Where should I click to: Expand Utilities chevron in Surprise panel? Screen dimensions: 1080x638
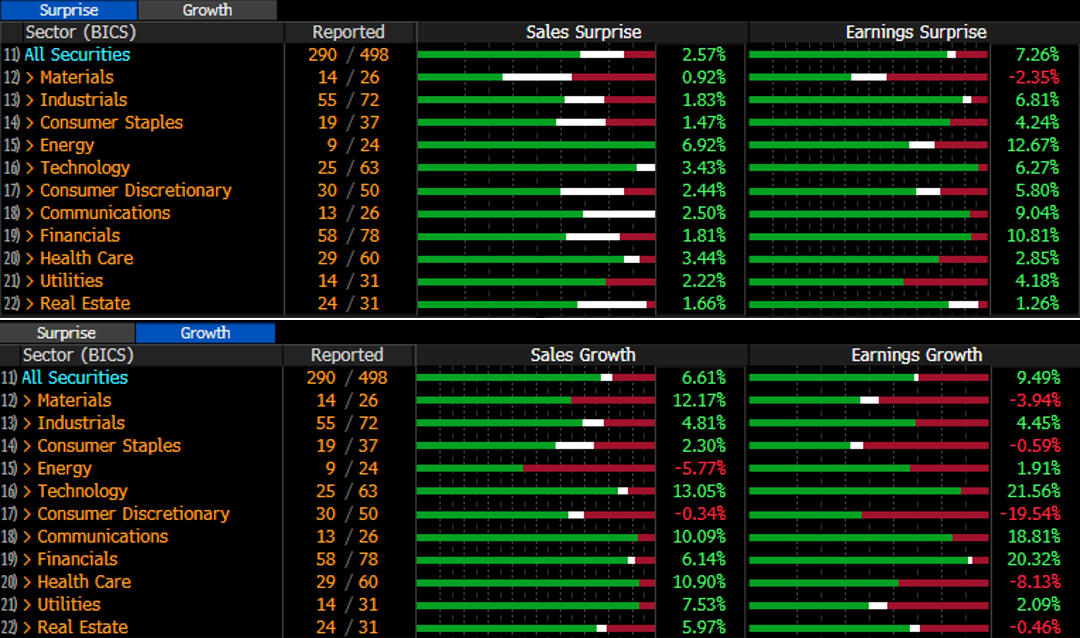(x=30, y=282)
